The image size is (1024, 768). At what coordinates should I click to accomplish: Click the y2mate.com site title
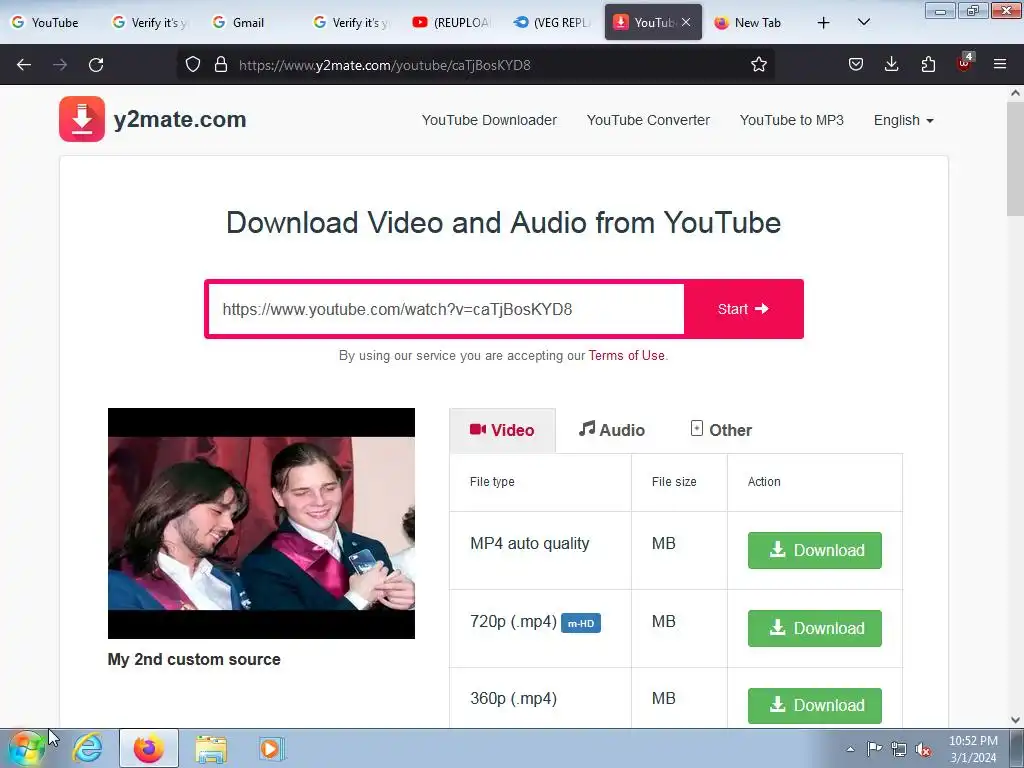180,120
